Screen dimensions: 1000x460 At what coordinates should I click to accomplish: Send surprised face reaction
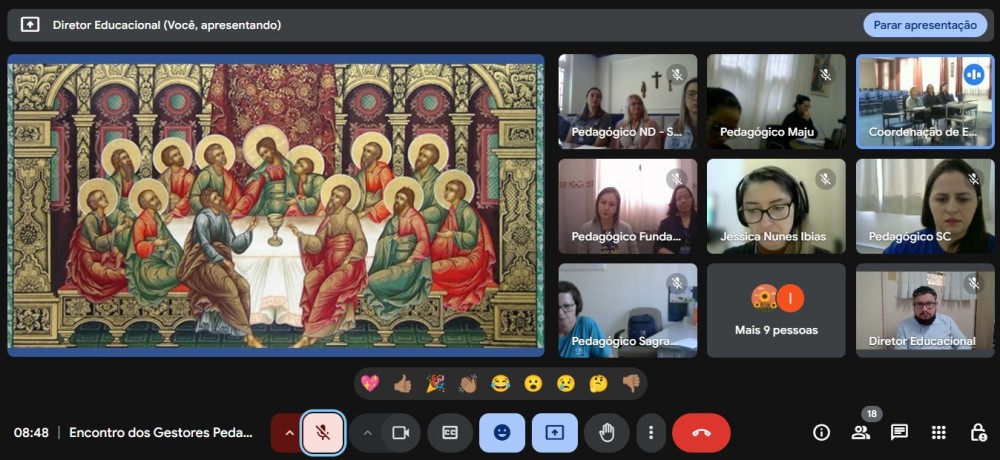[x=533, y=383]
